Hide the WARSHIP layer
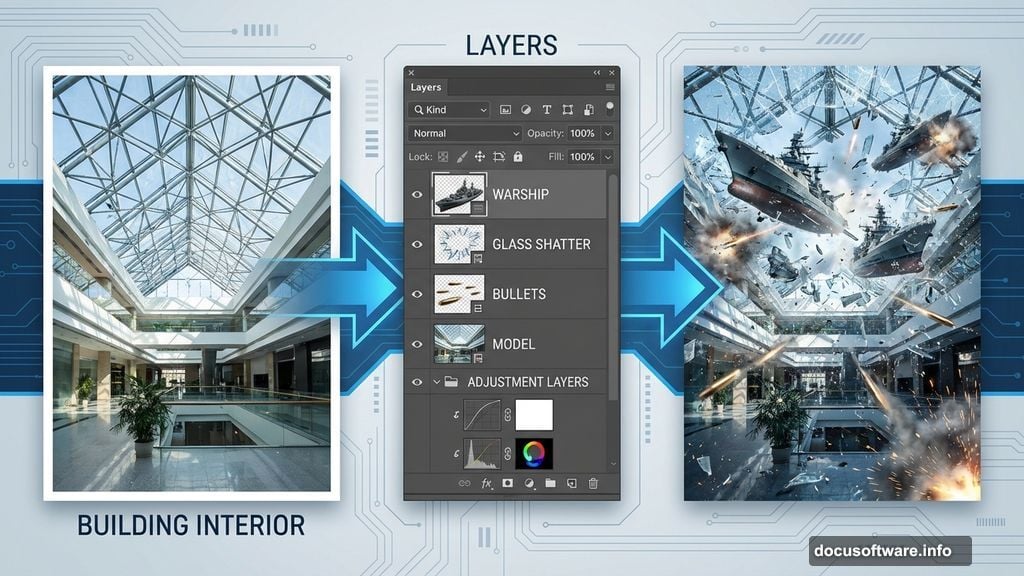The image size is (1024, 576). pos(418,194)
